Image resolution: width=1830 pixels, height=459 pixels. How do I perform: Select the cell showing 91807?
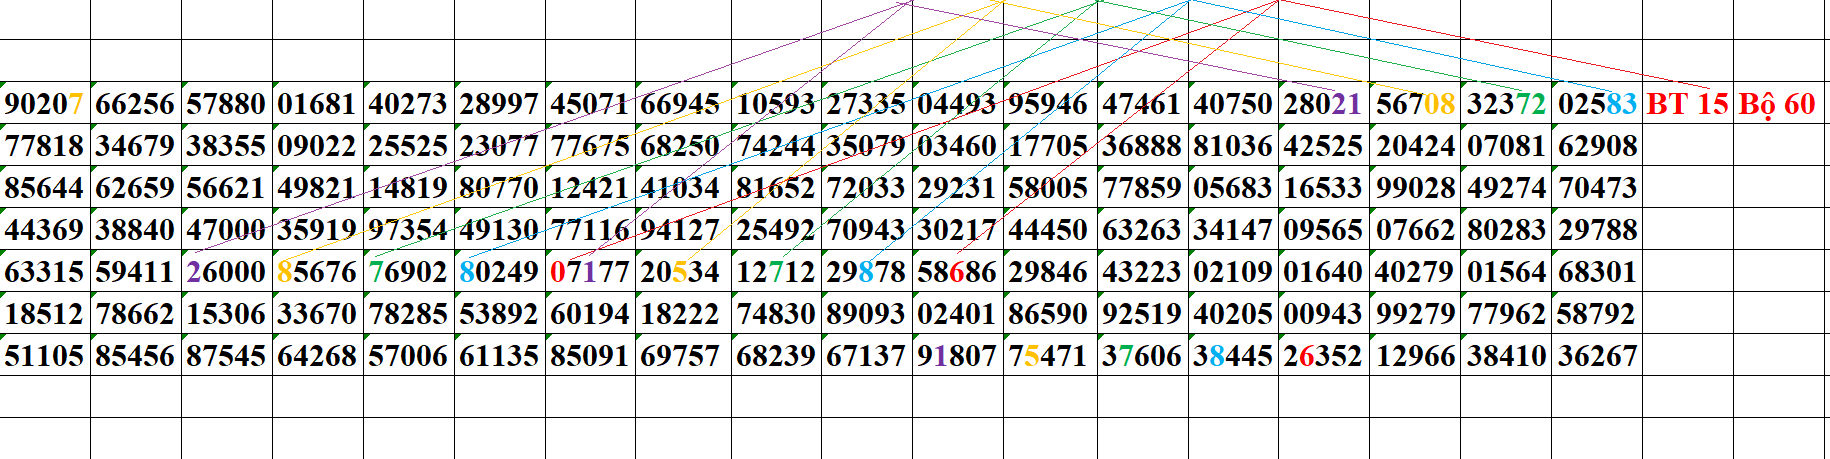958,356
